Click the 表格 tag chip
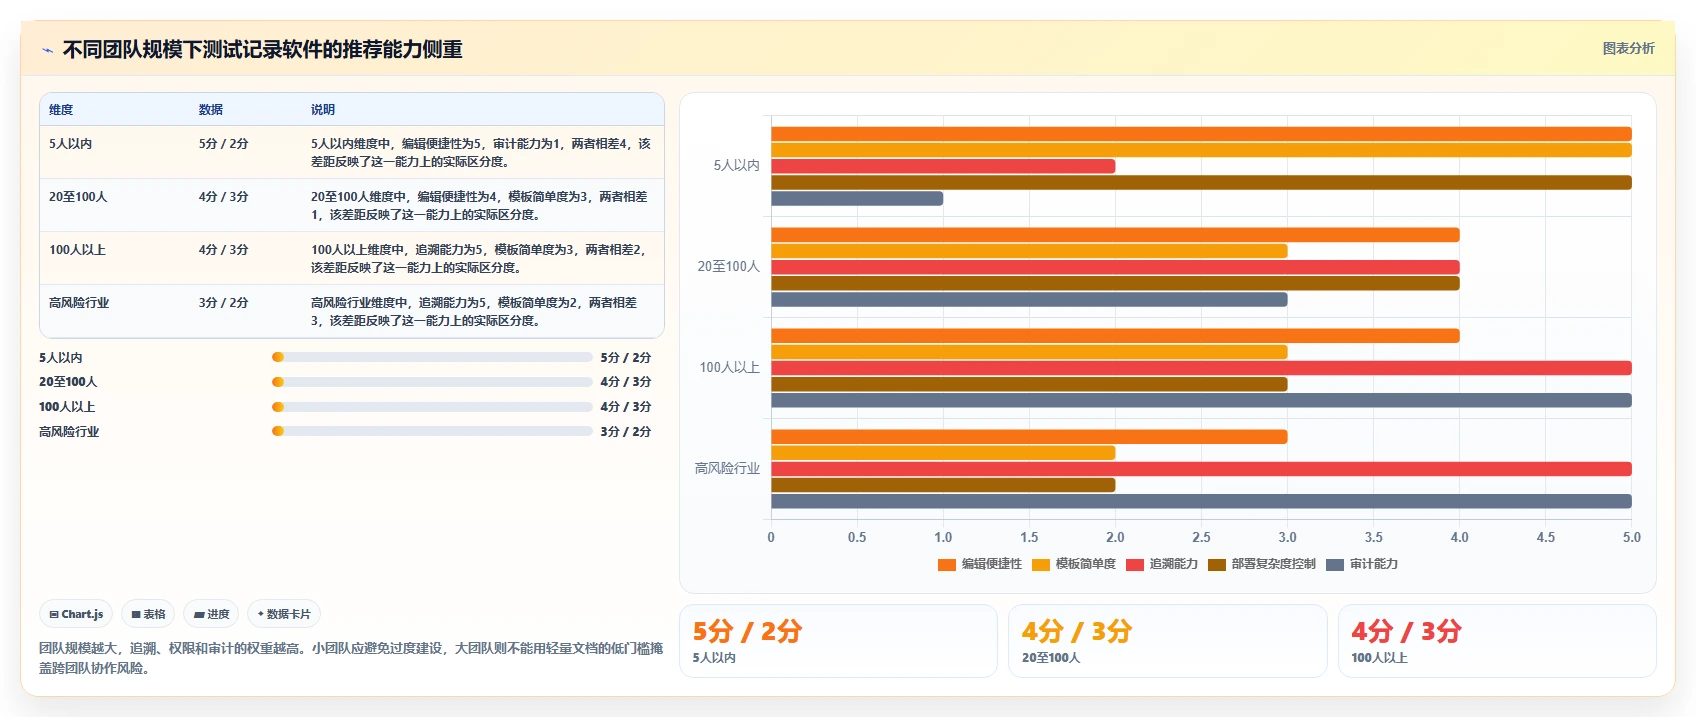 coord(148,614)
